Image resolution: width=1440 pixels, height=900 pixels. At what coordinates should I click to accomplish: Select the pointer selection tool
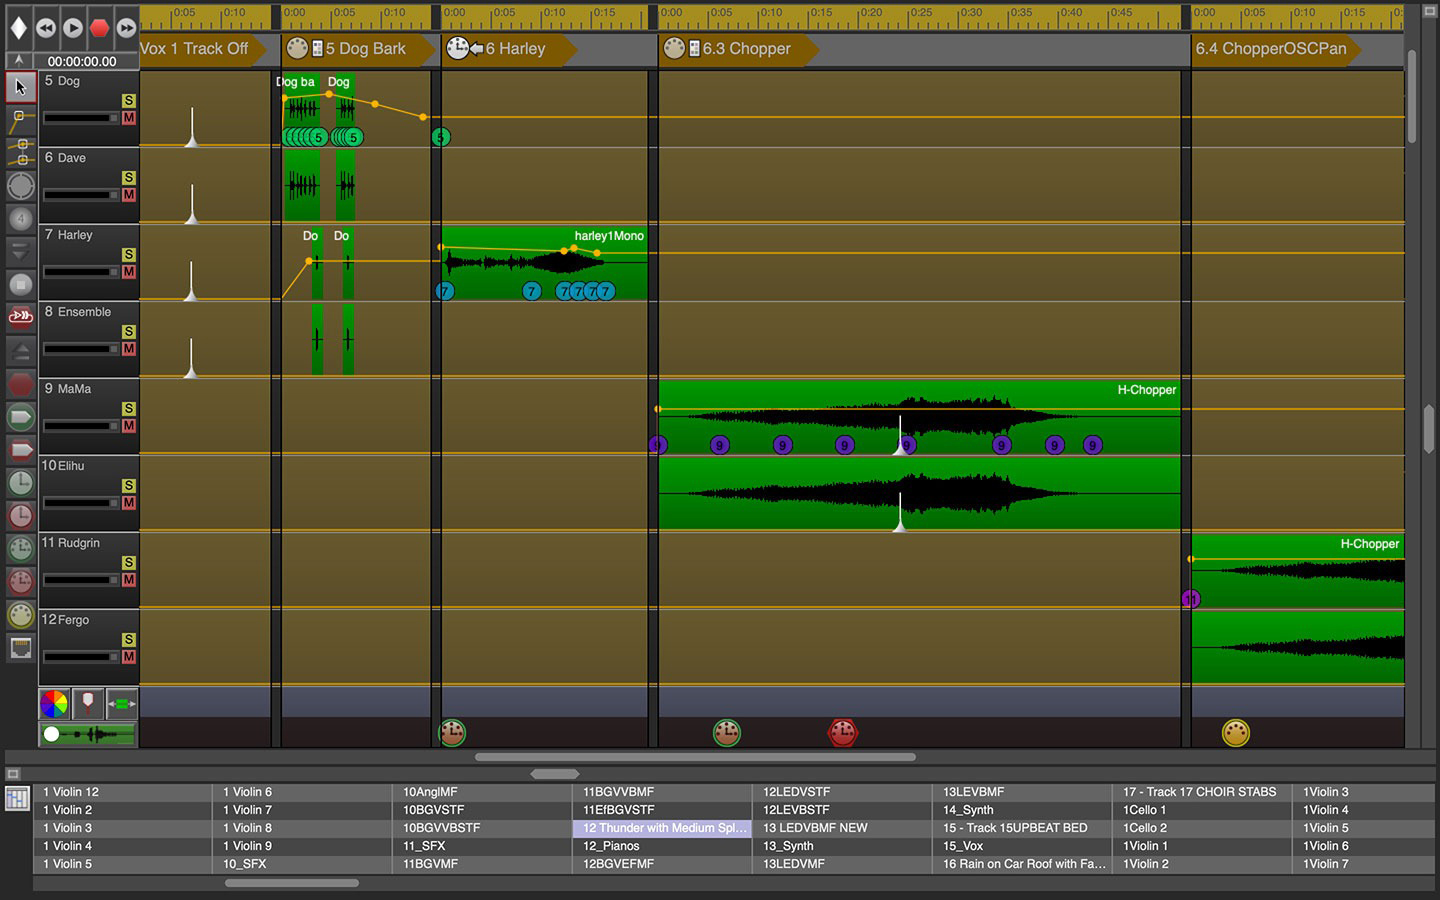tap(18, 86)
